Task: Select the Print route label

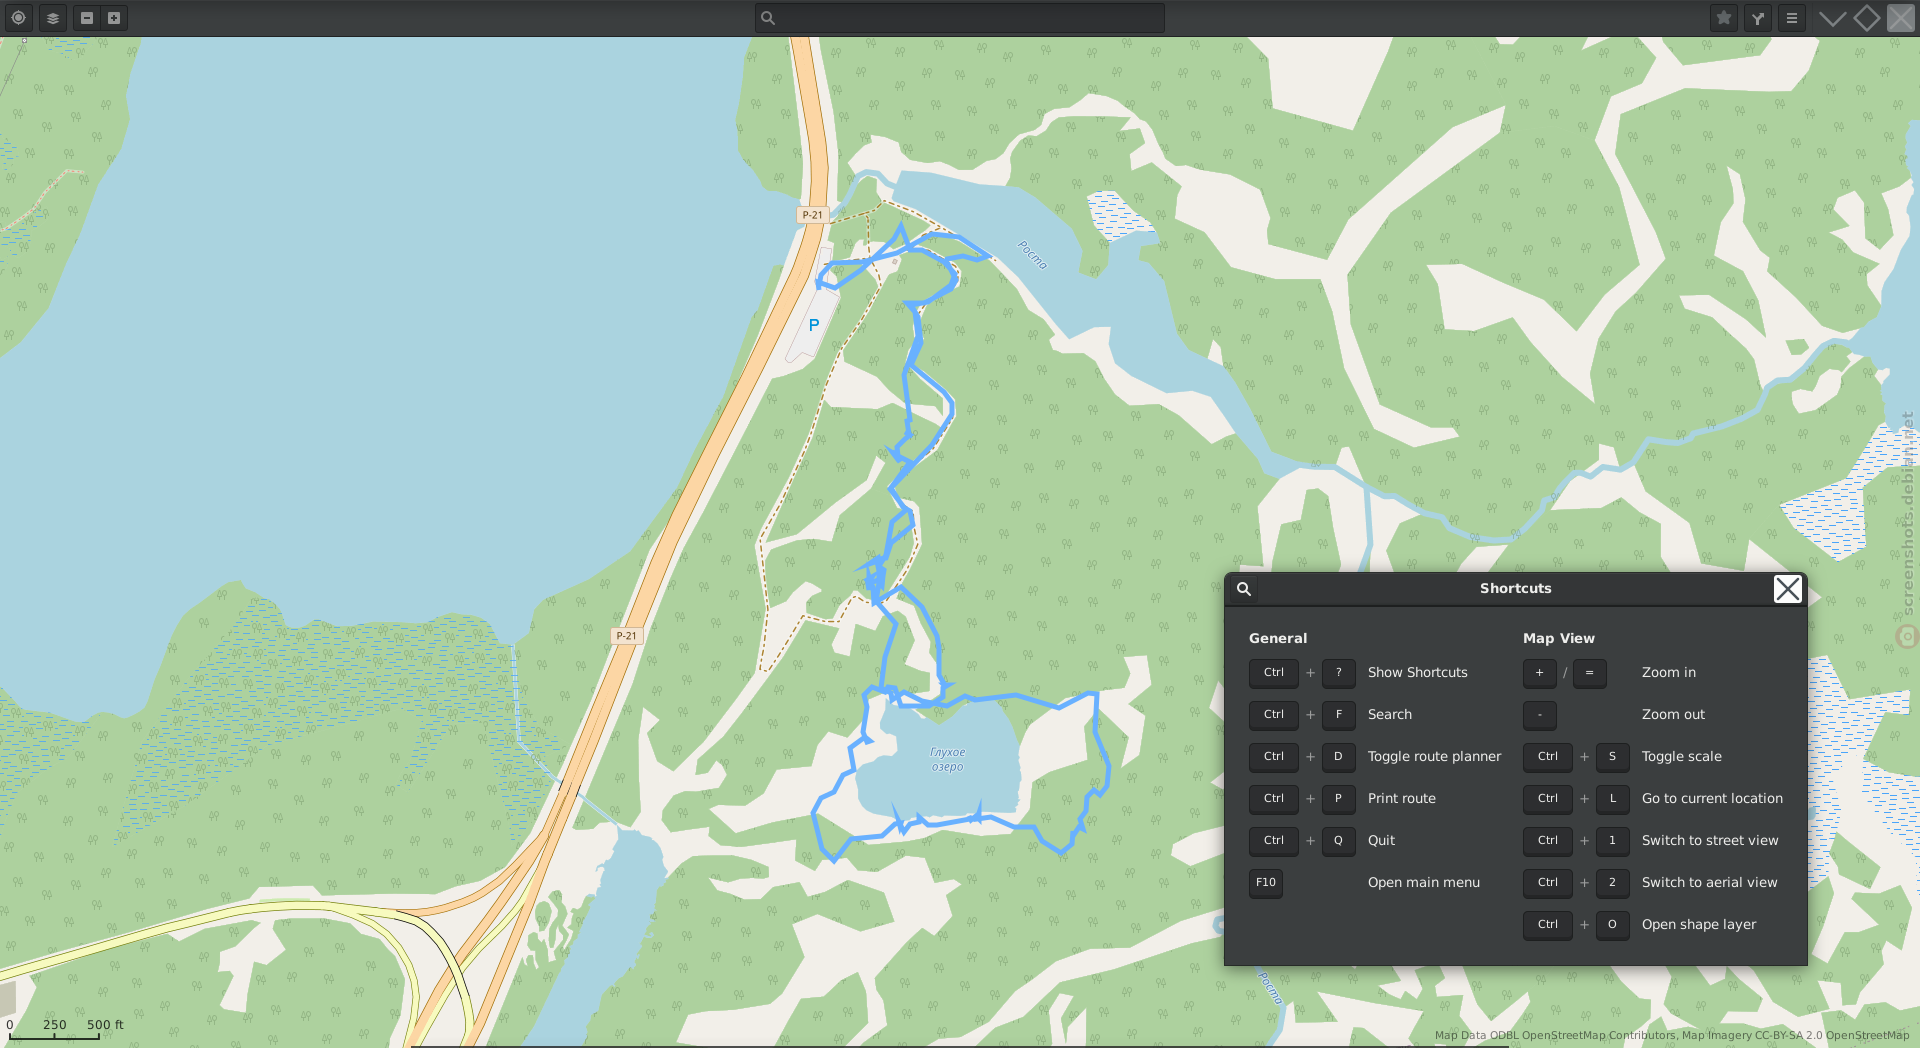Action: (1402, 799)
